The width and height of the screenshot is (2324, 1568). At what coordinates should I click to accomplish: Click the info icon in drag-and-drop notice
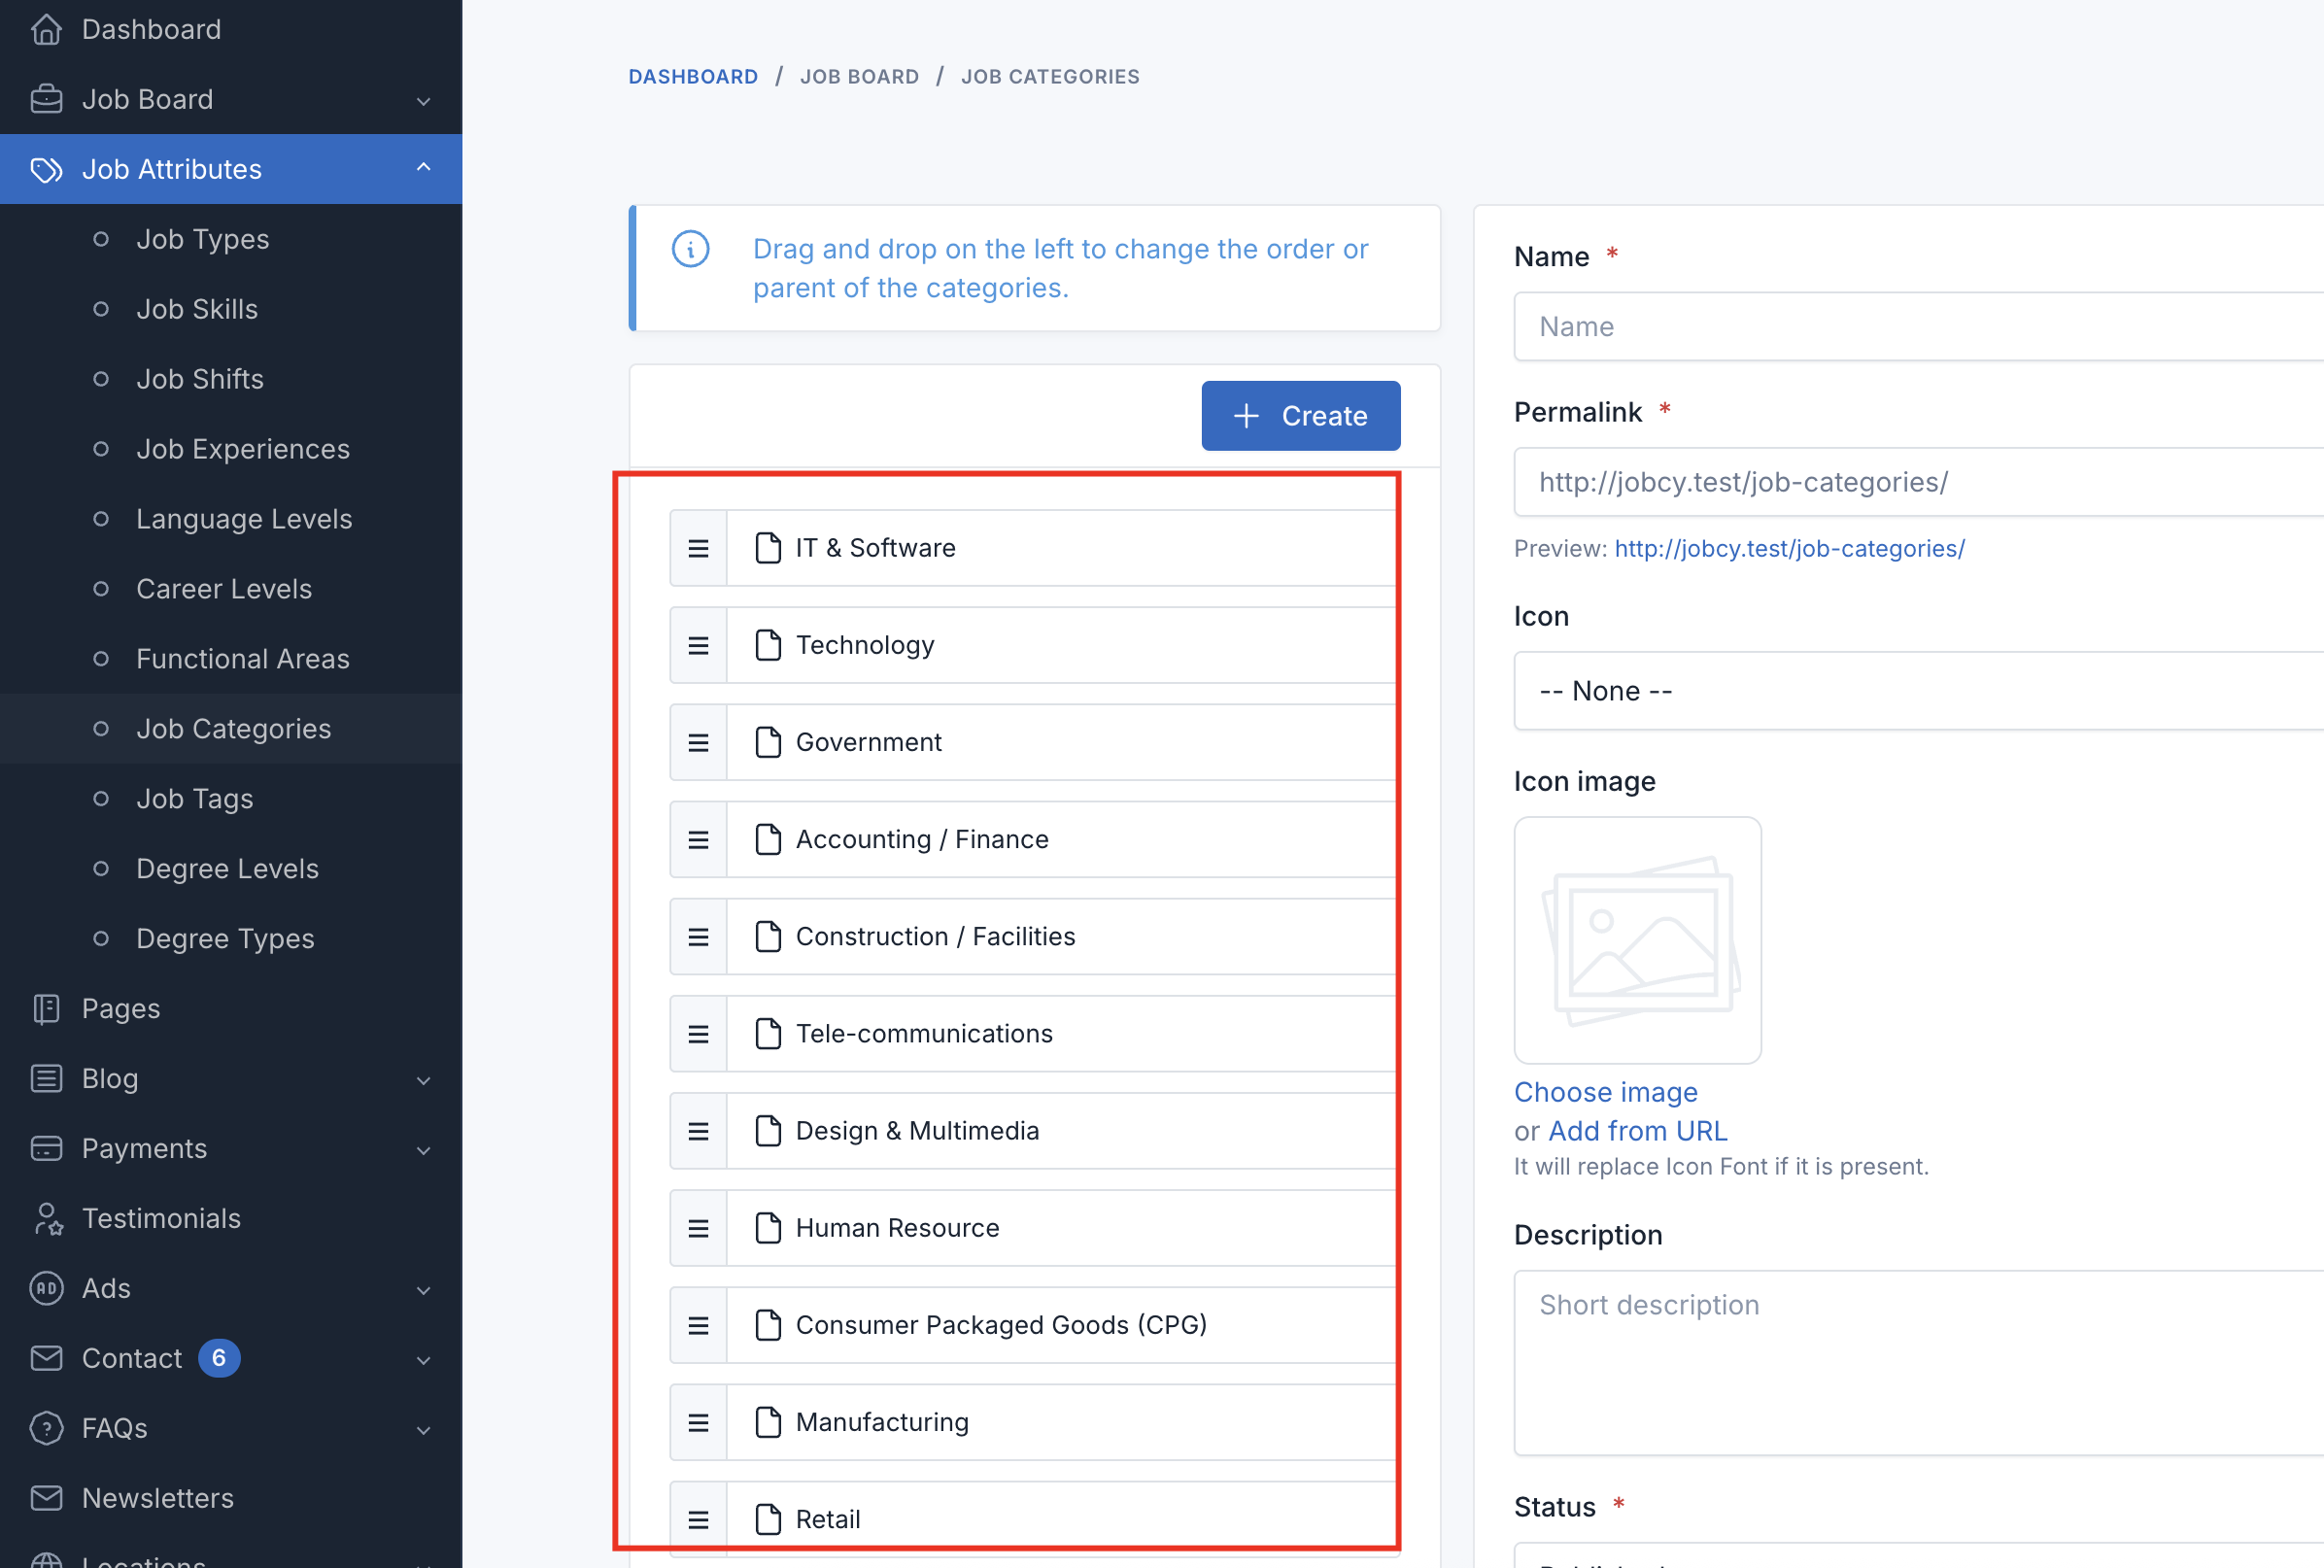(x=690, y=249)
